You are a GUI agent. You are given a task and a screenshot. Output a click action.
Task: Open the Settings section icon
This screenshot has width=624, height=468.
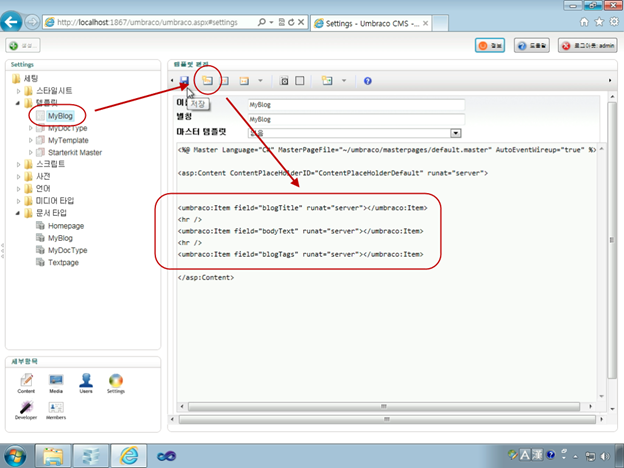[116, 383]
